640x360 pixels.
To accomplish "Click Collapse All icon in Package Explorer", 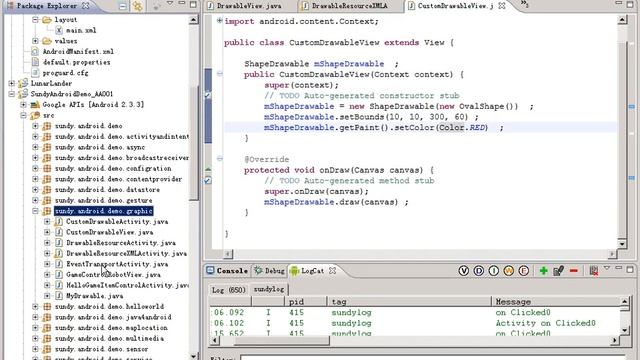I will click(122, 6).
